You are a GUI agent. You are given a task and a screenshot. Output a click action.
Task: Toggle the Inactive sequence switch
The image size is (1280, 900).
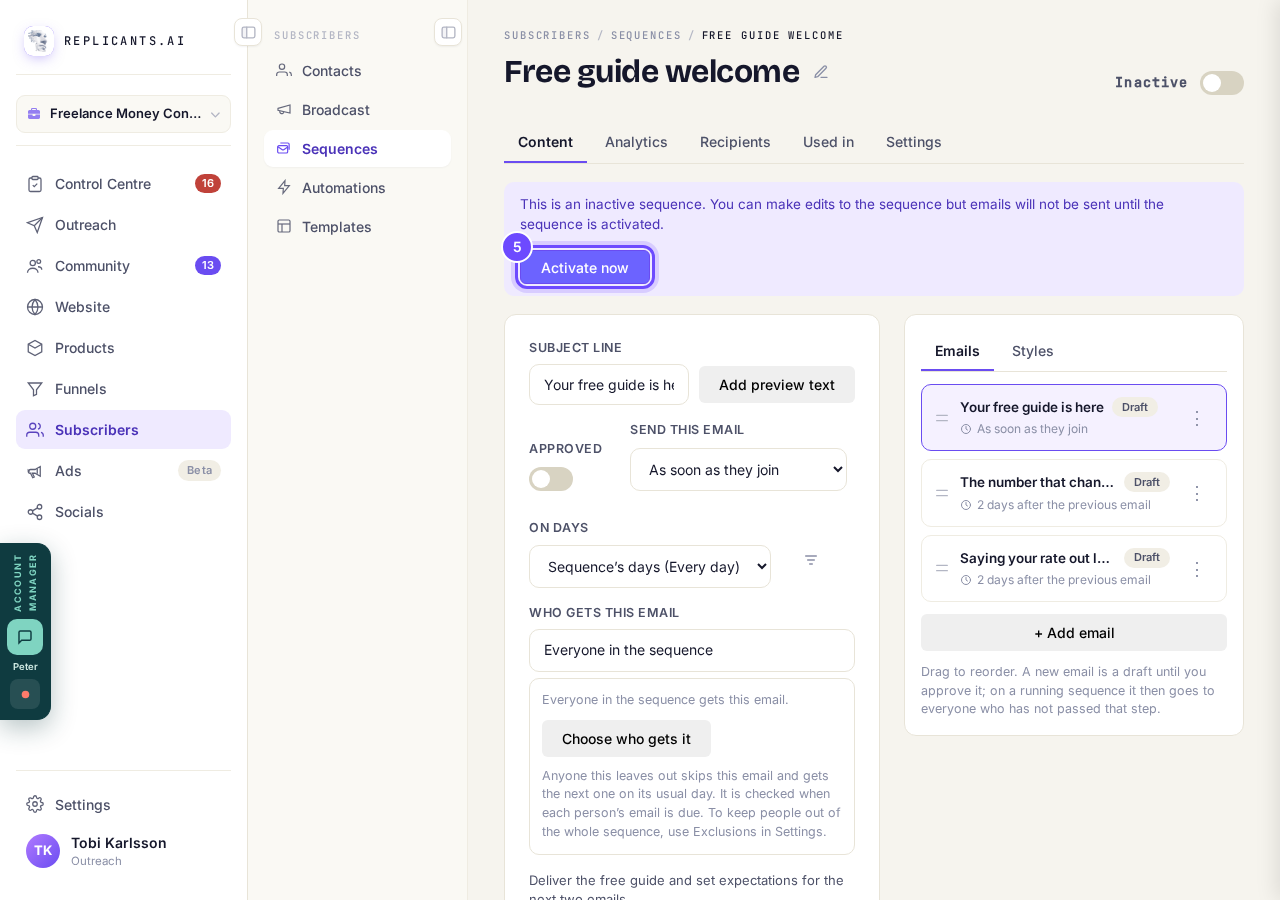[1222, 83]
